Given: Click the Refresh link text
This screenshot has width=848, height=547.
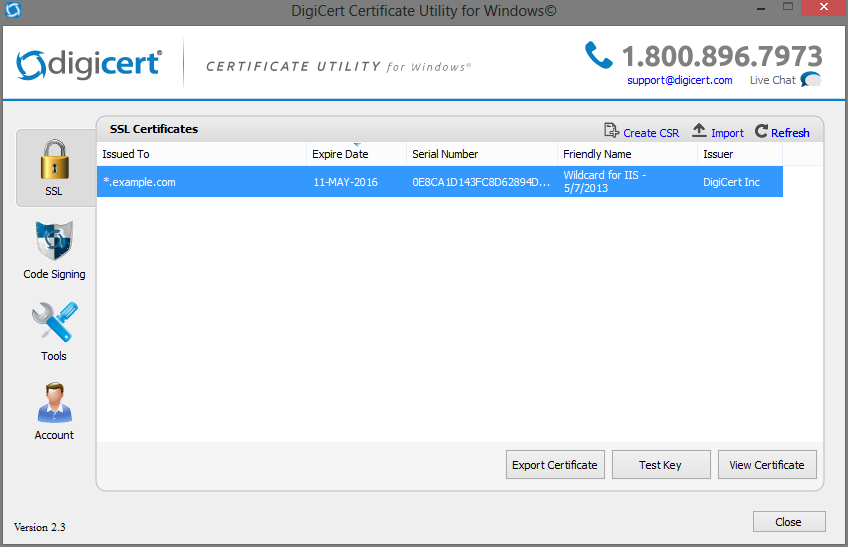Looking at the screenshot, I should click(790, 133).
